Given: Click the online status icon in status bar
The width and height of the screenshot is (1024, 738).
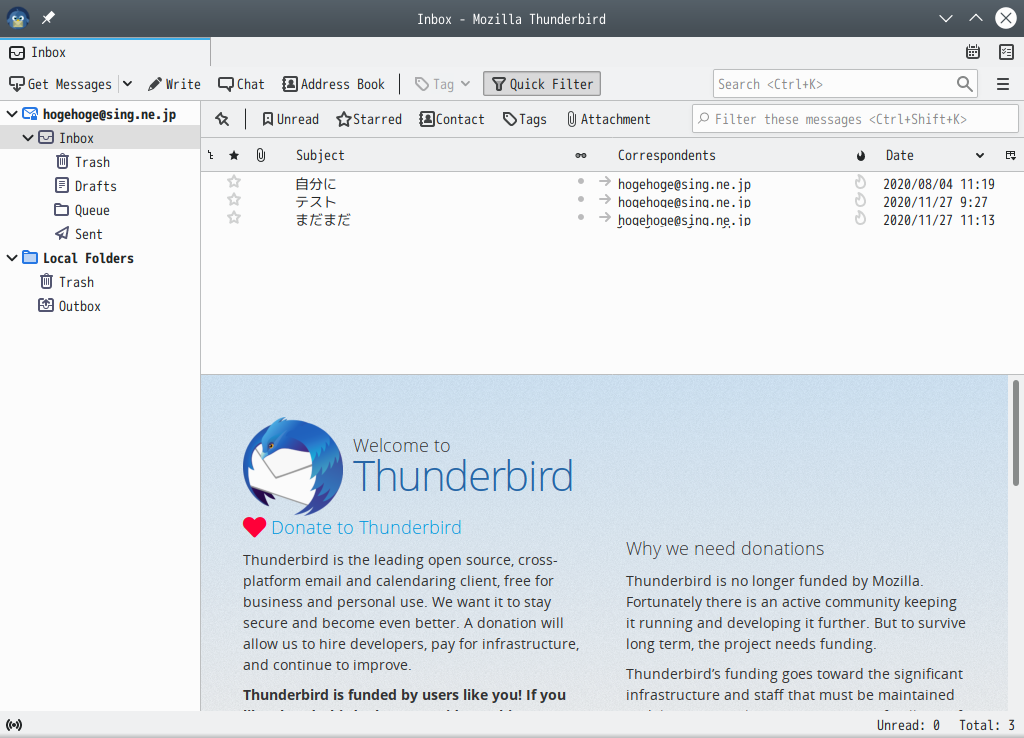Looking at the screenshot, I should click(14, 725).
